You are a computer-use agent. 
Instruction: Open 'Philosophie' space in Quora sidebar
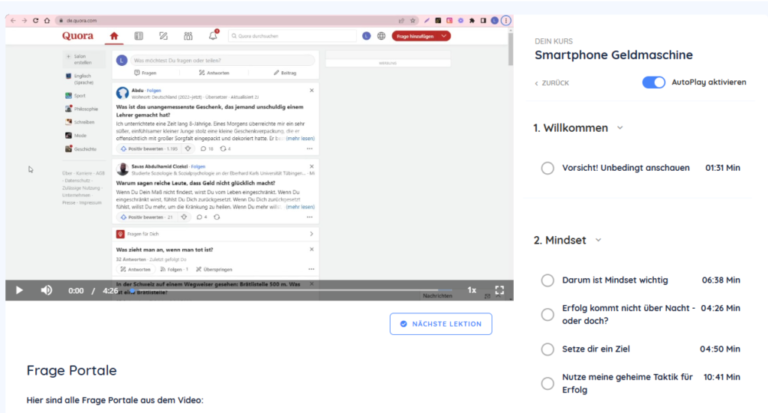click(x=81, y=109)
